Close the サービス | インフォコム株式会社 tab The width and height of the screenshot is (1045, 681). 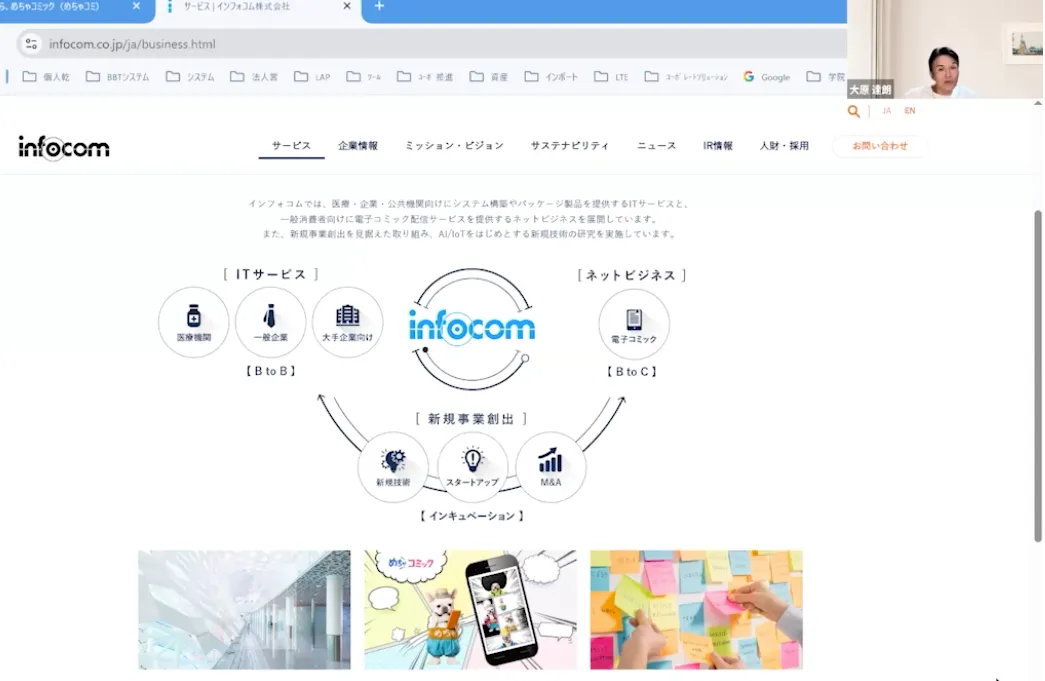[347, 6]
